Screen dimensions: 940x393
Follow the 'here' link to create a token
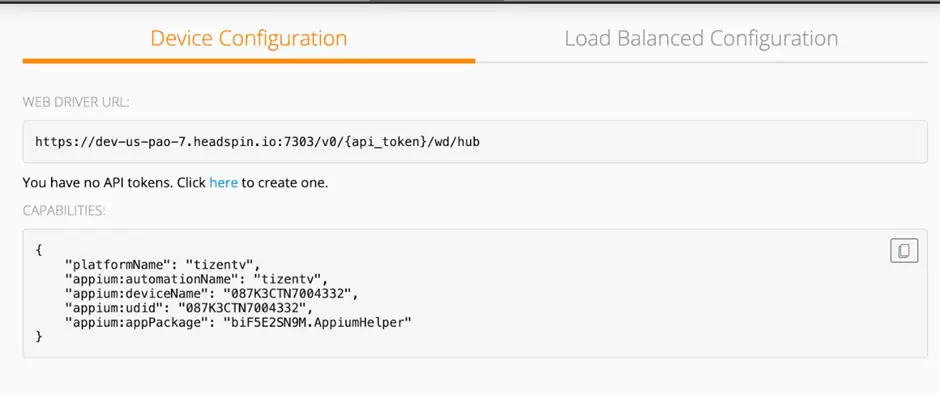click(x=224, y=183)
